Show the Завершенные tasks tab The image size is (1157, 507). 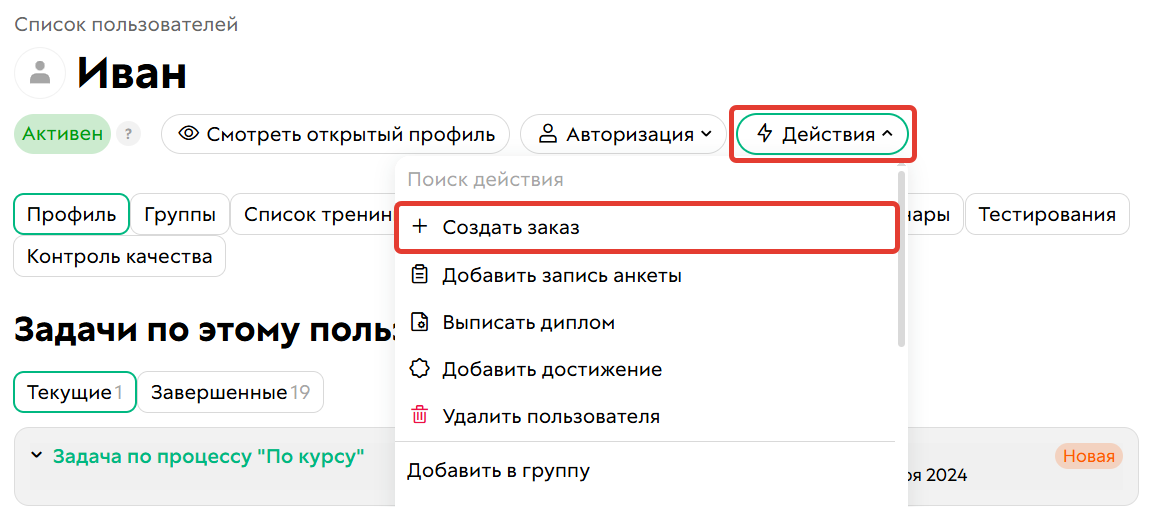click(230, 392)
